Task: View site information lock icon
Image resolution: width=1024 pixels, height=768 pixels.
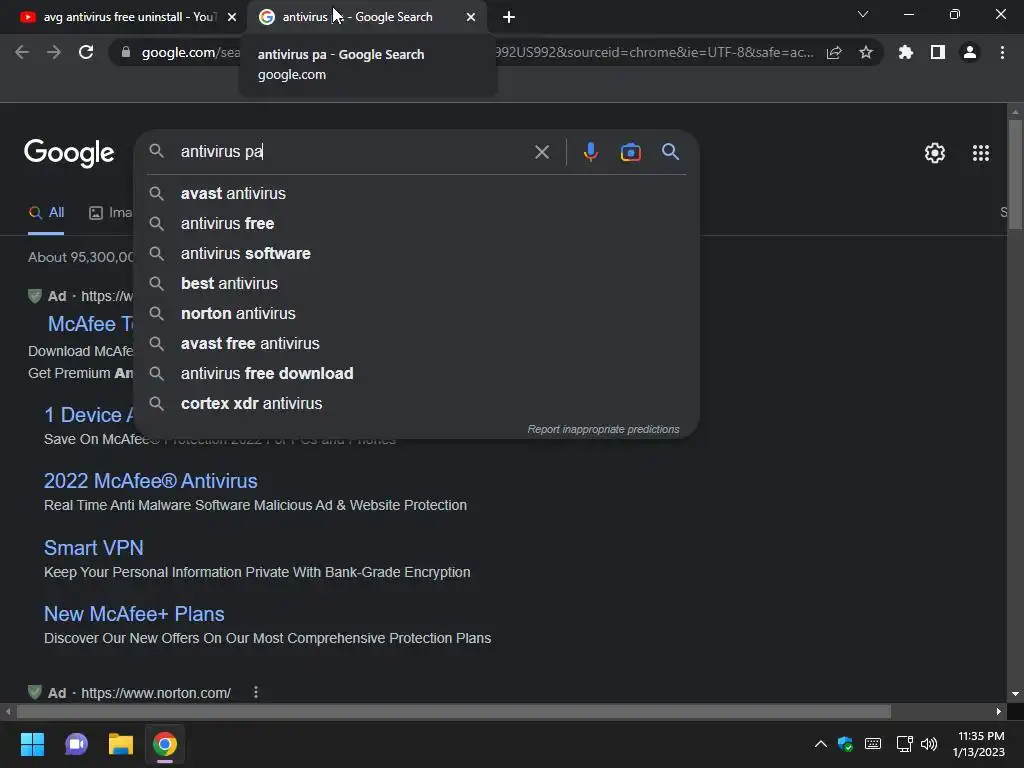Action: (x=126, y=52)
